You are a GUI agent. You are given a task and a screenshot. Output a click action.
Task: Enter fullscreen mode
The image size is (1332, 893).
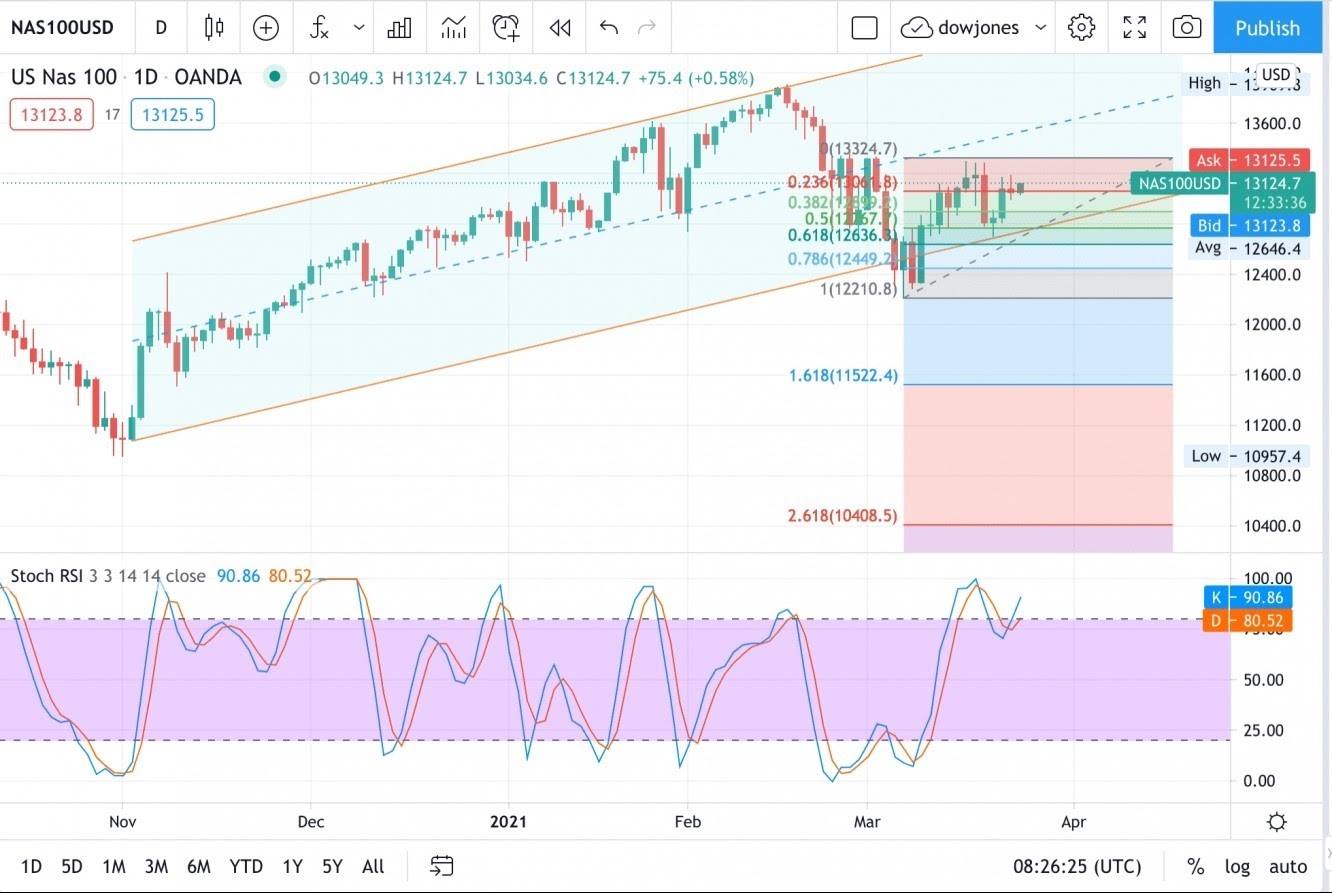tap(1134, 27)
